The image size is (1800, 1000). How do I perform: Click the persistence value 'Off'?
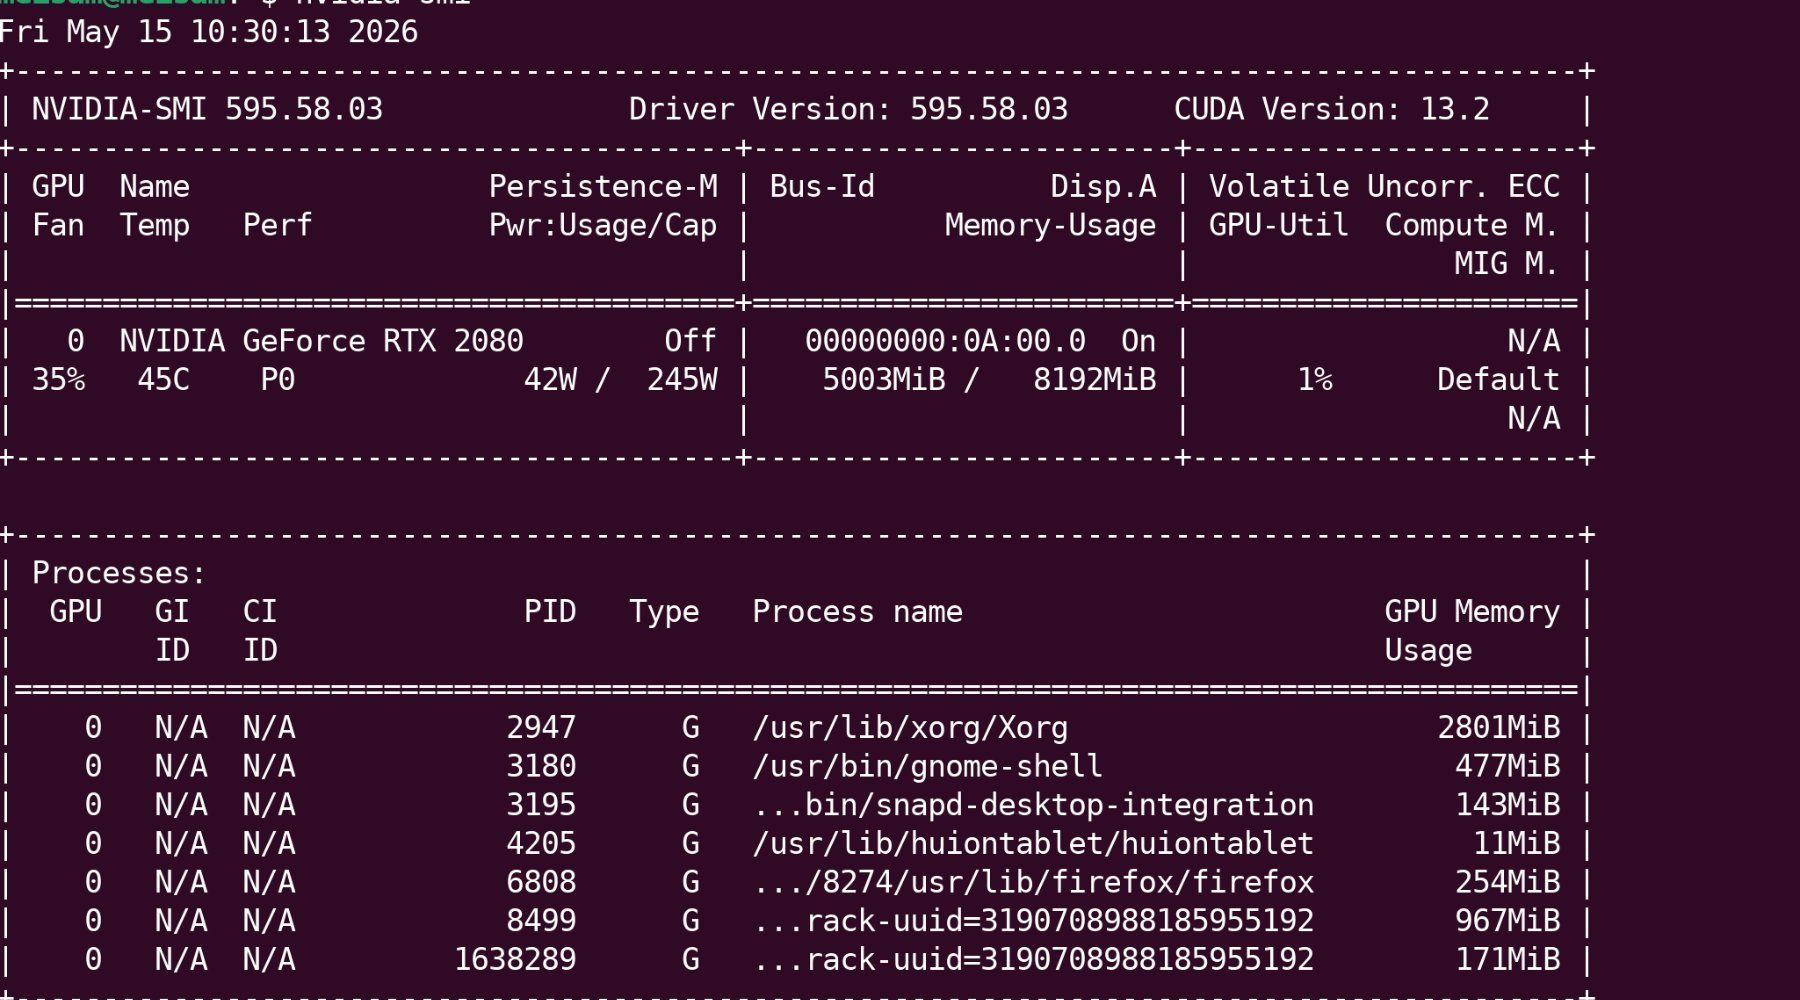[x=691, y=342]
